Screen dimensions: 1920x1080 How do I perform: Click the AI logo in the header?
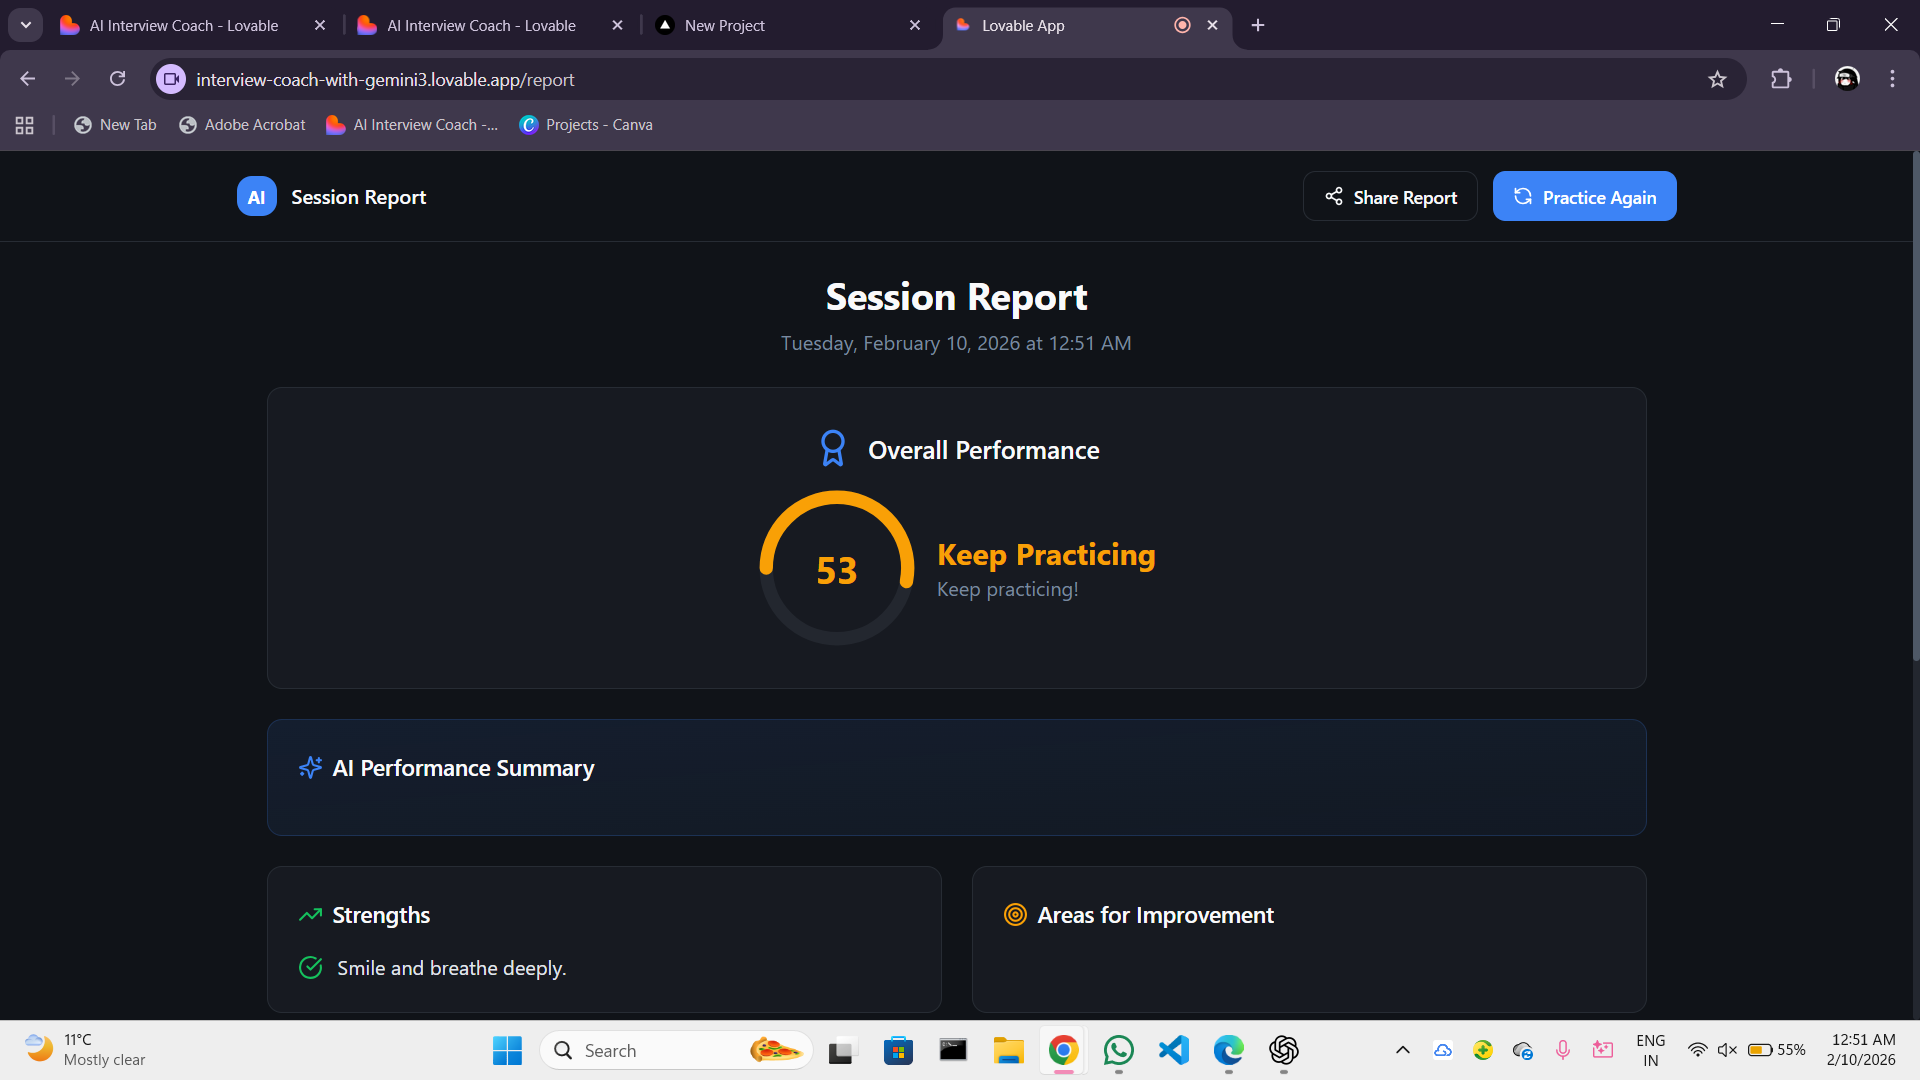tap(256, 197)
